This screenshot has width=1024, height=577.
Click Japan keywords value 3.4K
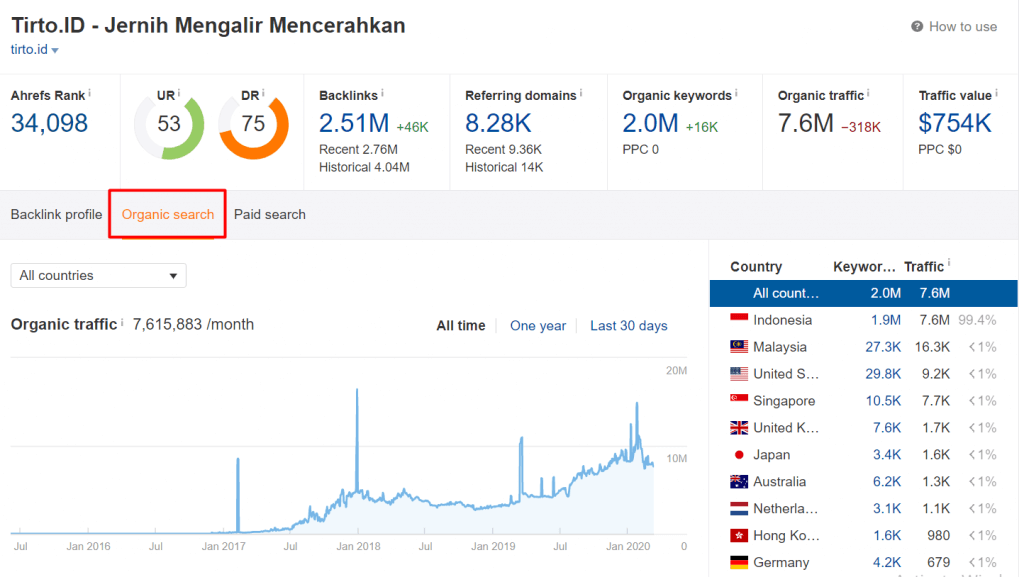pyautogui.click(x=887, y=455)
